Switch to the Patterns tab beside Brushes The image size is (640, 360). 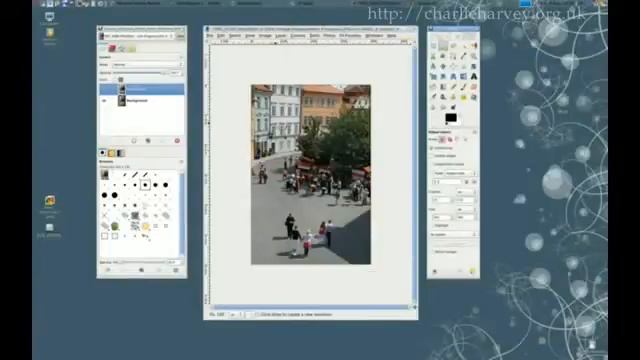point(112,153)
